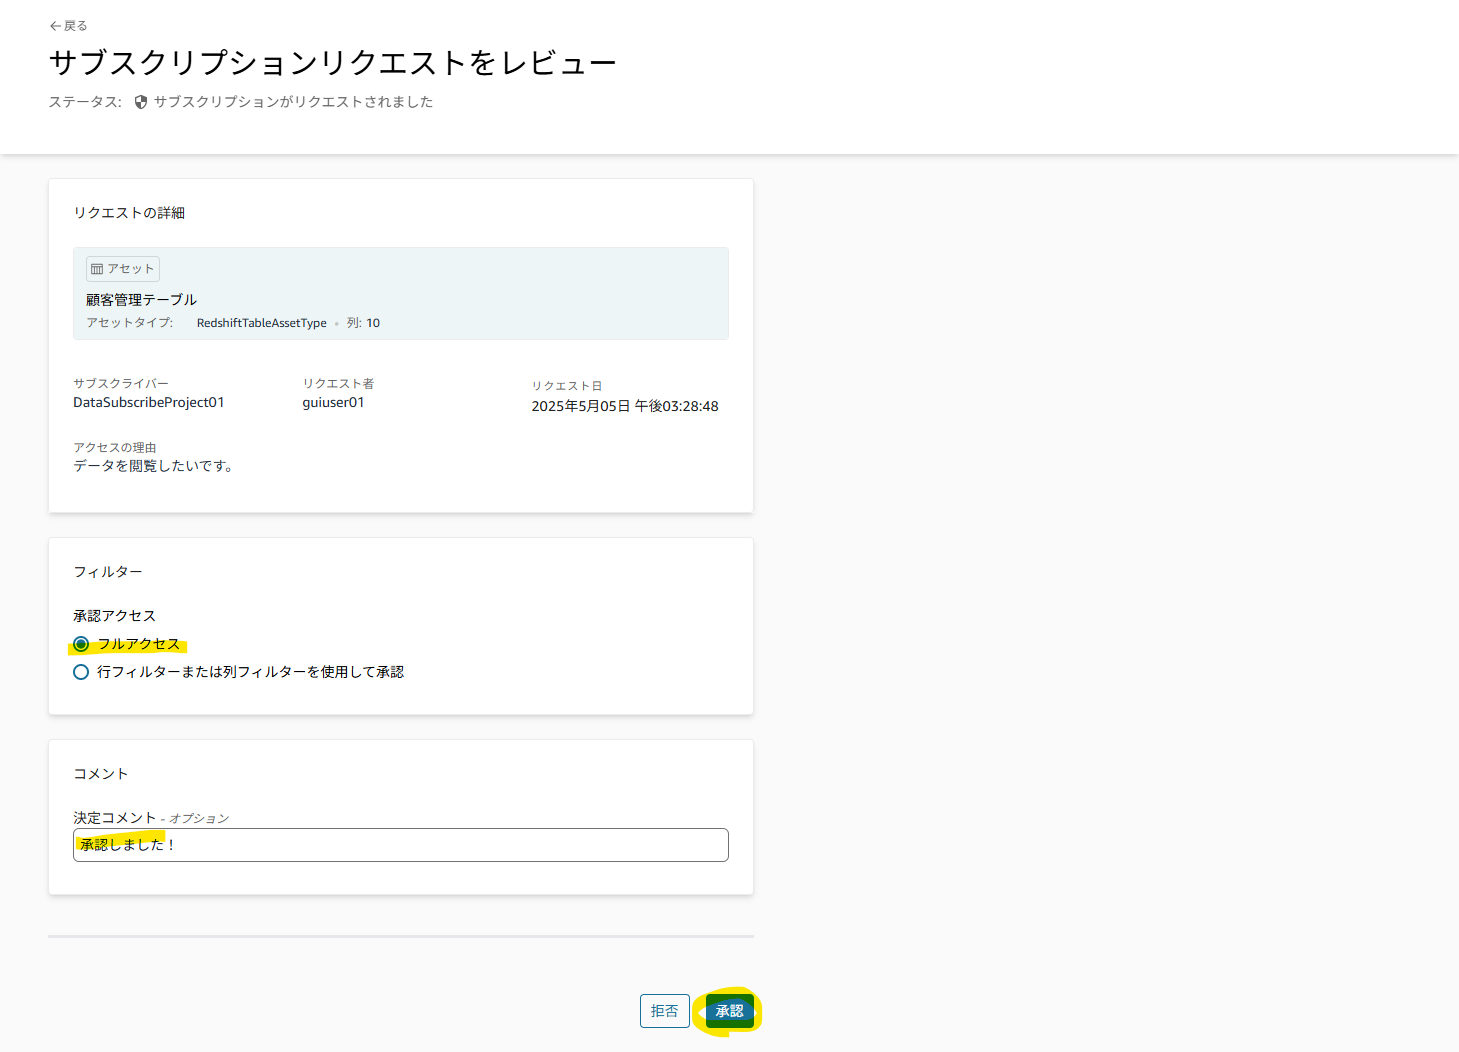The height and width of the screenshot is (1052, 1459).
Task: Click the 顧客管理テーブル asset name
Action: tap(141, 300)
